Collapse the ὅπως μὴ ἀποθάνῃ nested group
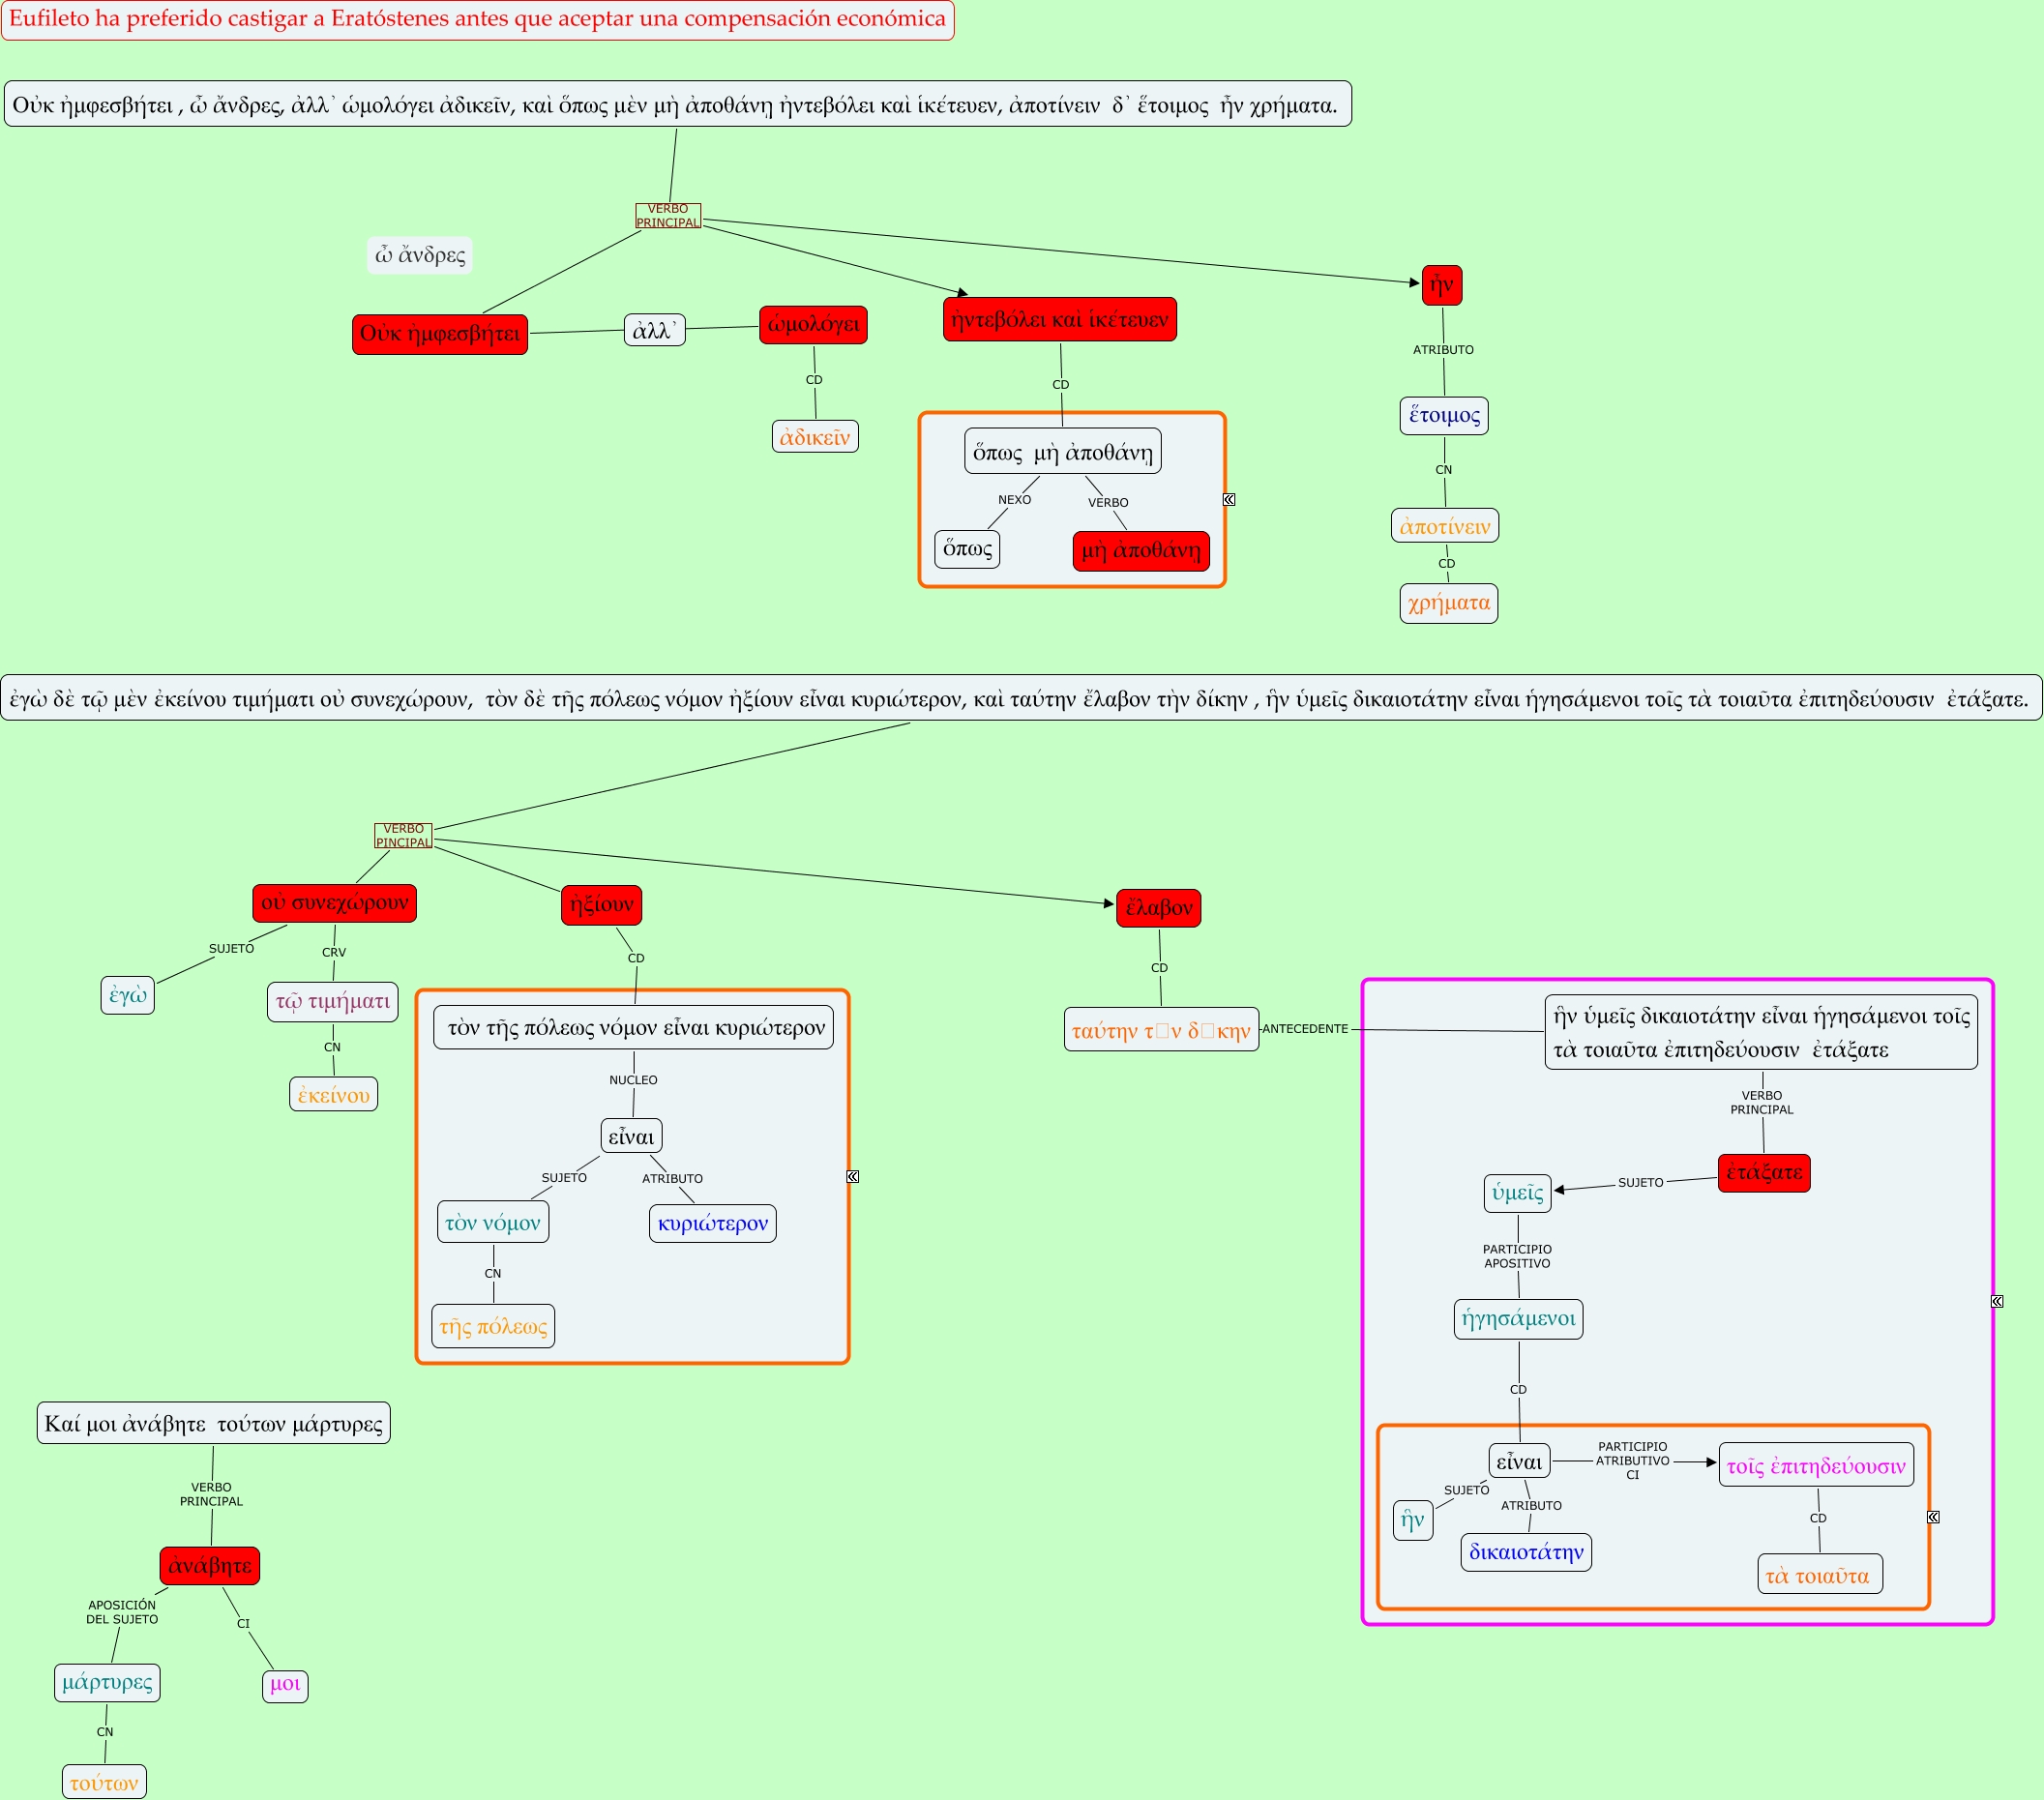Image resolution: width=2044 pixels, height=1800 pixels. coord(1229,499)
